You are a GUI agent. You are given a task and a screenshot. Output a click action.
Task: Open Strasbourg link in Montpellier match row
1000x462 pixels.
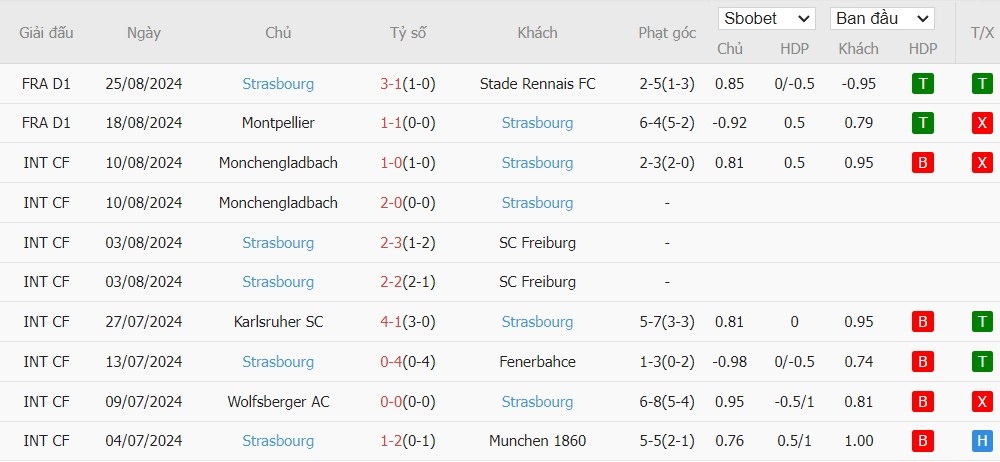[x=537, y=123]
